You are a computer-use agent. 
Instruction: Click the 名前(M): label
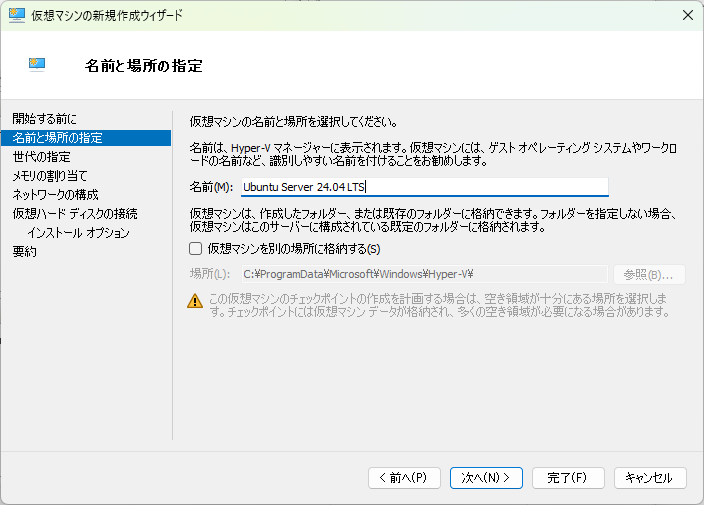pos(211,187)
